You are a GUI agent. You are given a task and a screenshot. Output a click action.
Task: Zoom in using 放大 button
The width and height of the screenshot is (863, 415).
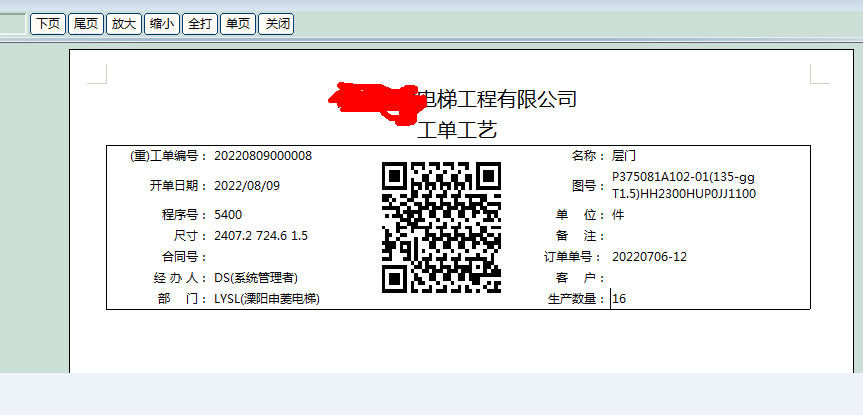click(124, 24)
